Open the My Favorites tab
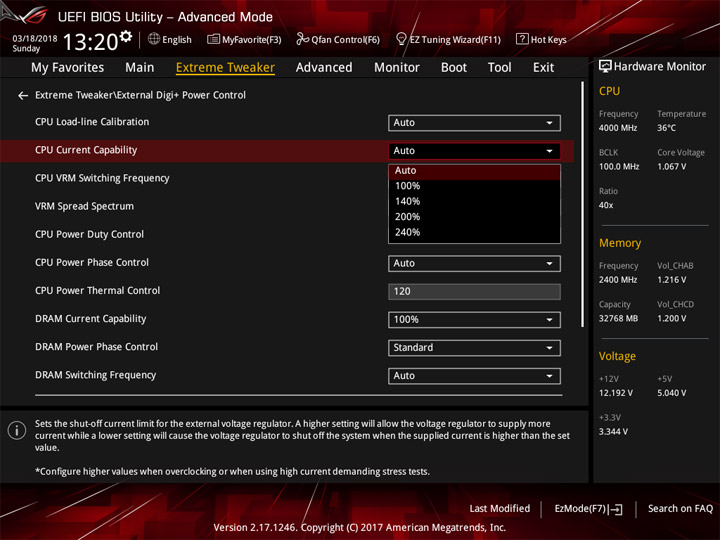 [x=68, y=68]
